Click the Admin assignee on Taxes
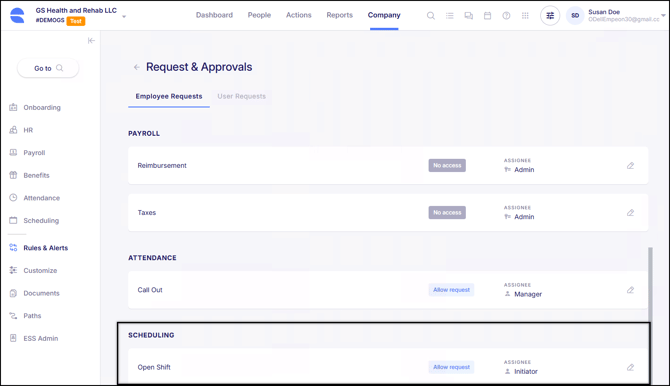The width and height of the screenshot is (670, 386). tap(524, 217)
